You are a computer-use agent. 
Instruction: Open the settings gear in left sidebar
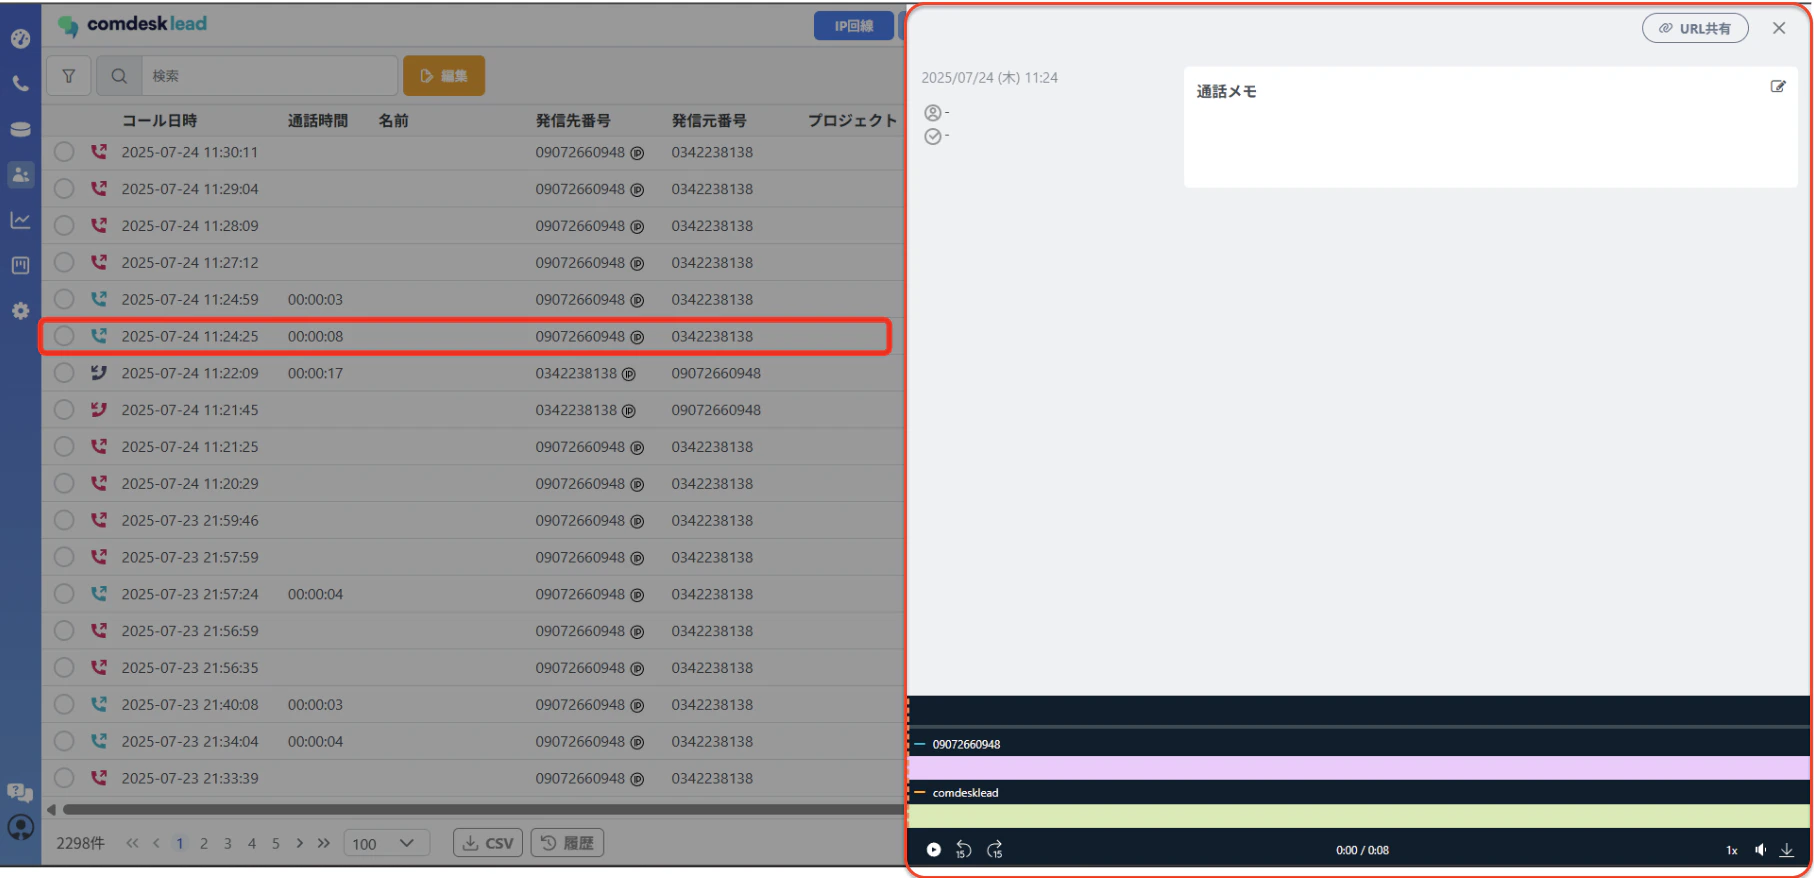(x=20, y=311)
